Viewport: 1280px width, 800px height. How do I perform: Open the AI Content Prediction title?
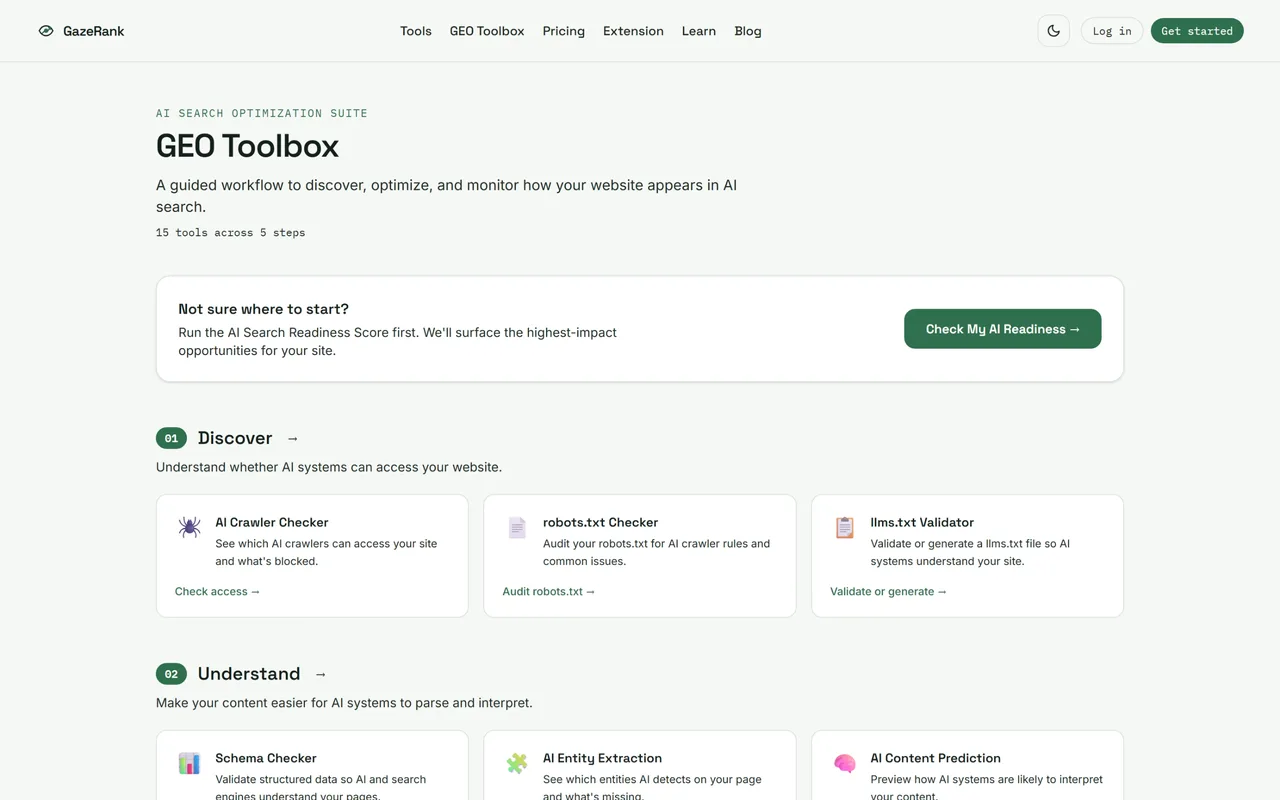(936, 758)
